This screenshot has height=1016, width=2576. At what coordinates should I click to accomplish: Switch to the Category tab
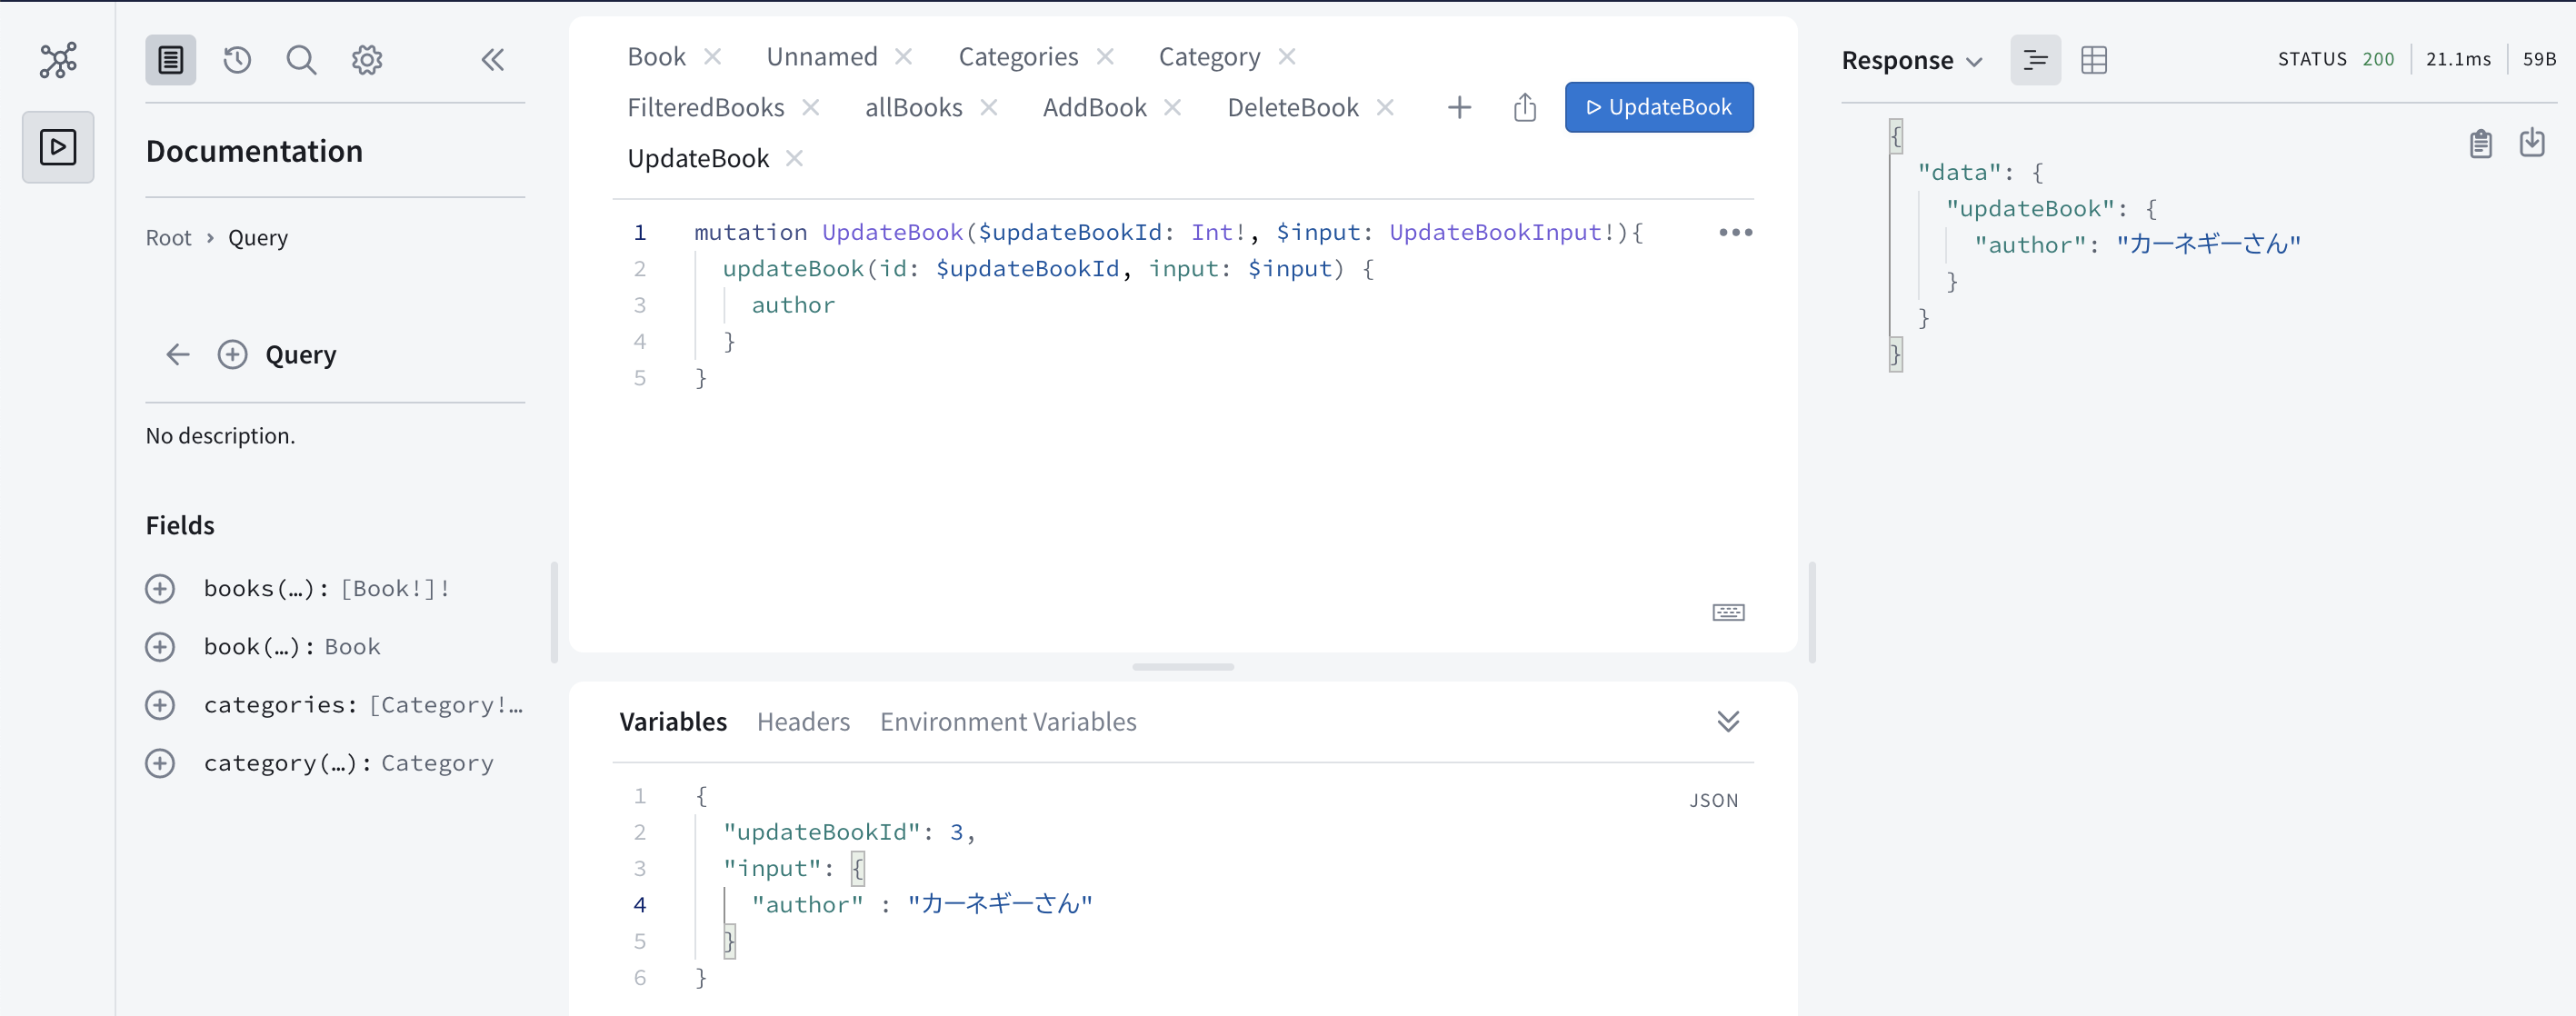tap(1209, 56)
